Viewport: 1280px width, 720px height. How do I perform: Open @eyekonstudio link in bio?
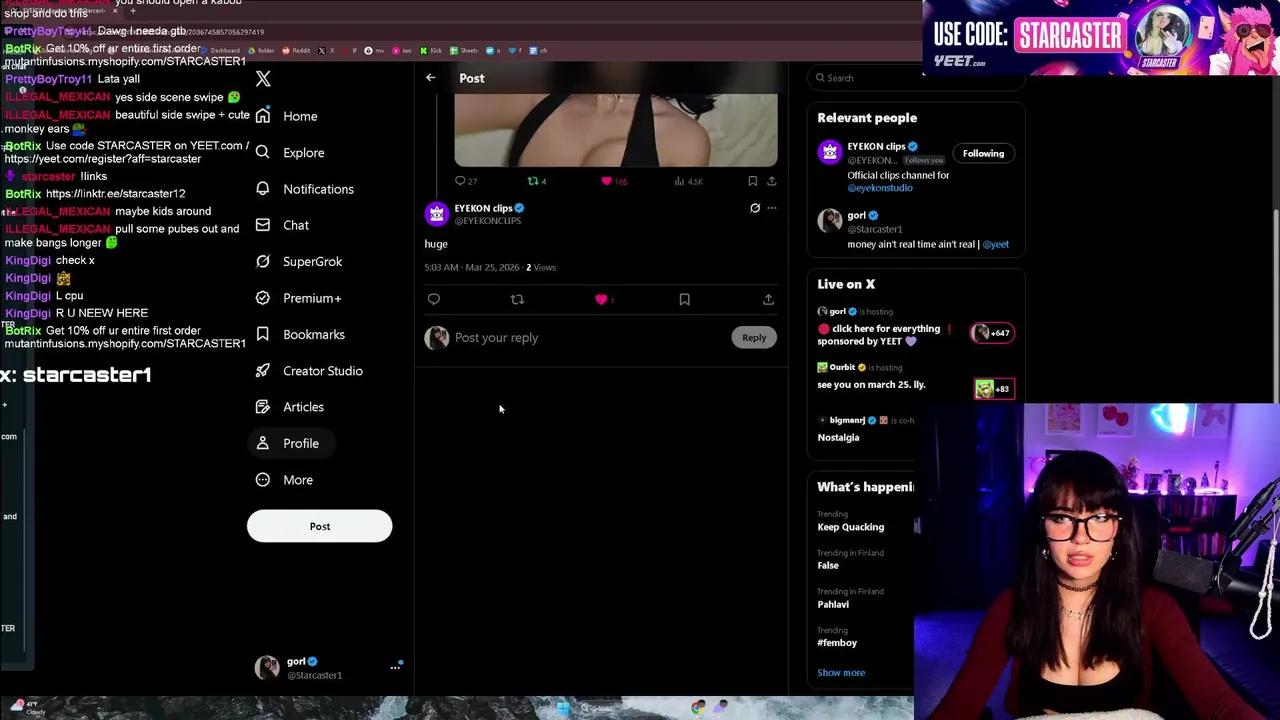(880, 188)
